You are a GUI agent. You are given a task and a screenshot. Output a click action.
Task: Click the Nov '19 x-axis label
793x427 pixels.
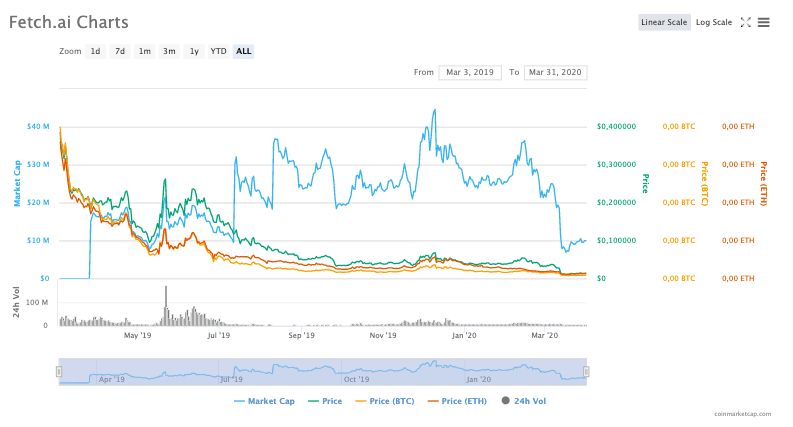(x=383, y=335)
